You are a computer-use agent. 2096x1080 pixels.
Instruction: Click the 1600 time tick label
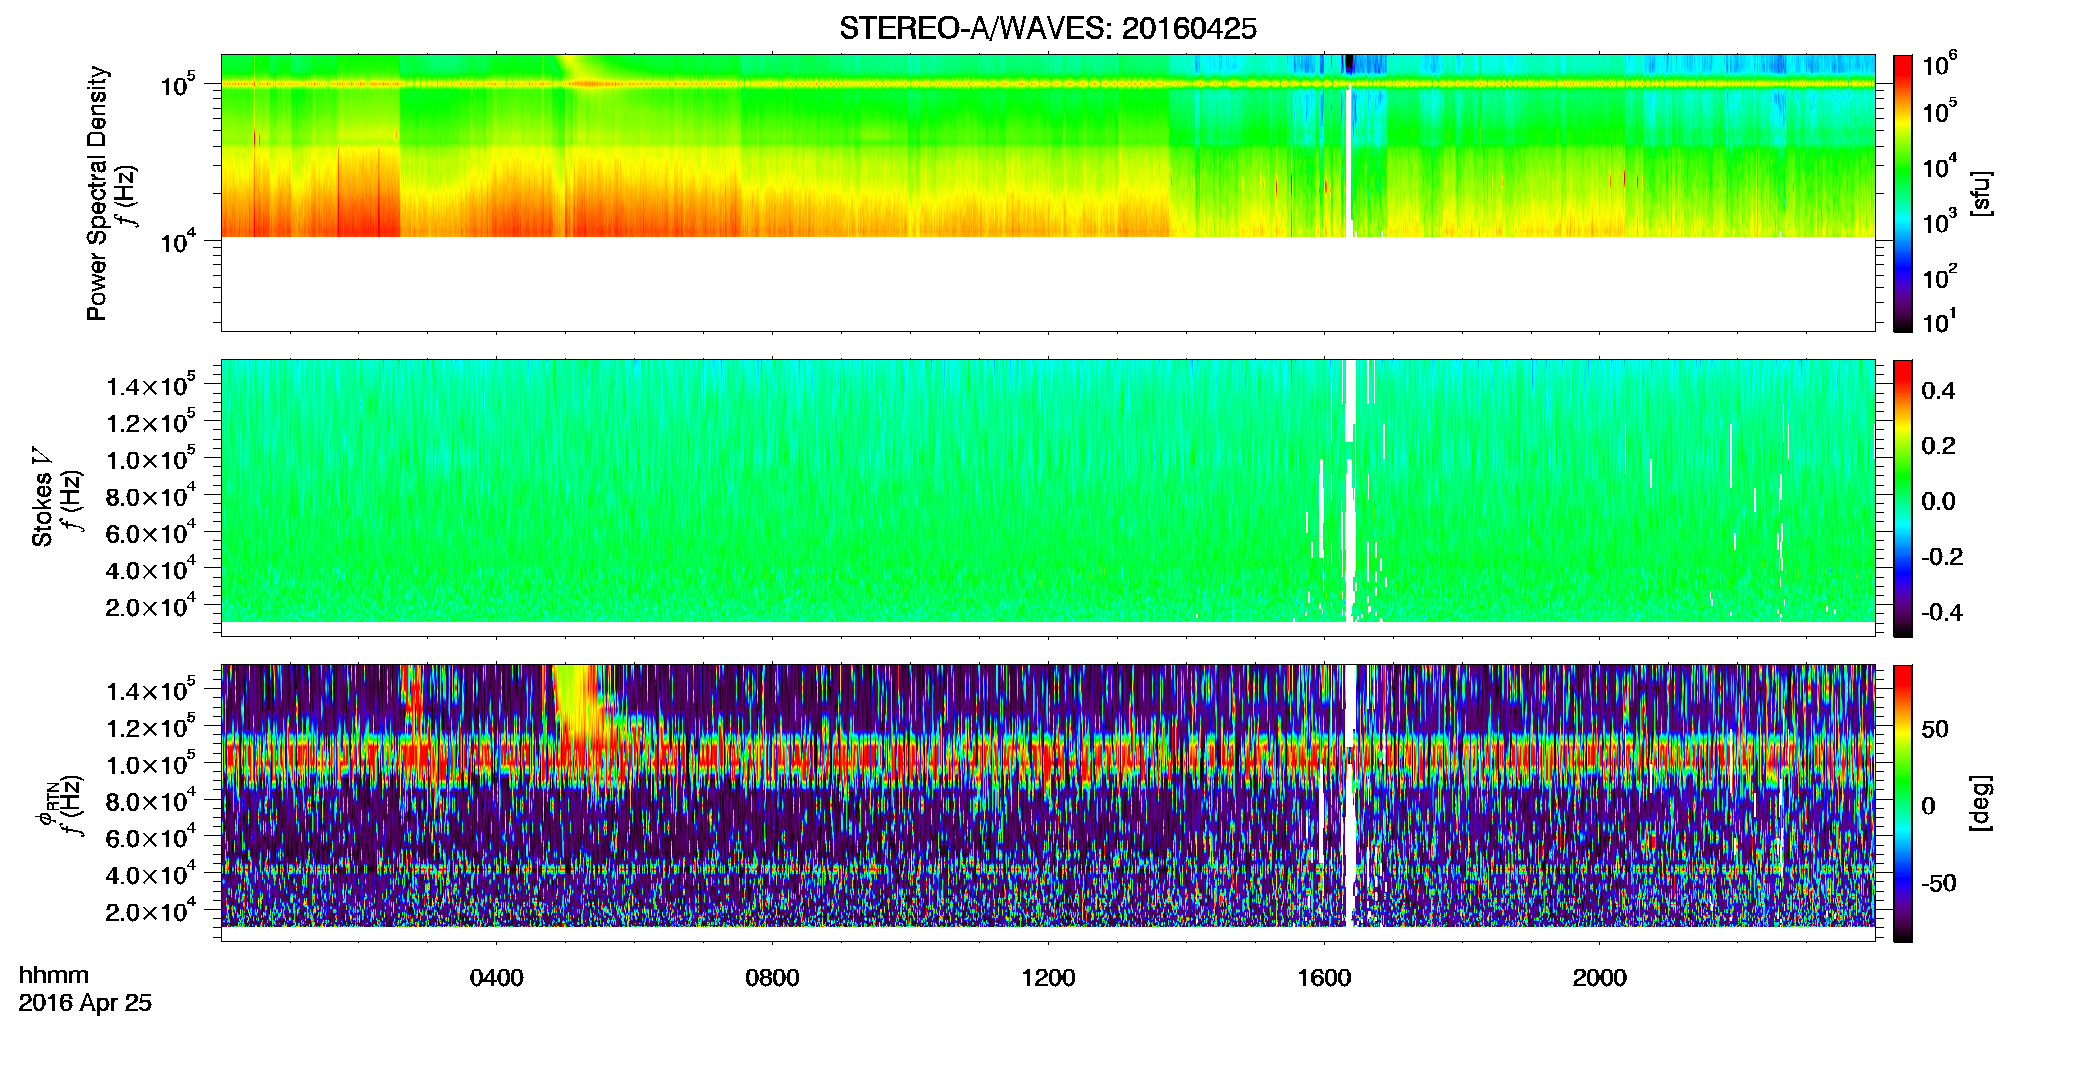(x=1324, y=978)
